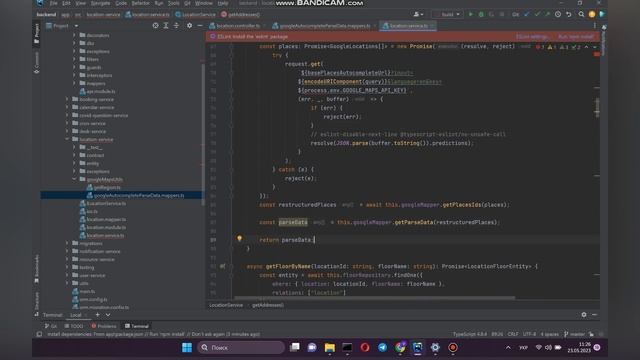640x360 pixels.
Task: Click the Rollback undo arrow icon
Action: [569, 14]
